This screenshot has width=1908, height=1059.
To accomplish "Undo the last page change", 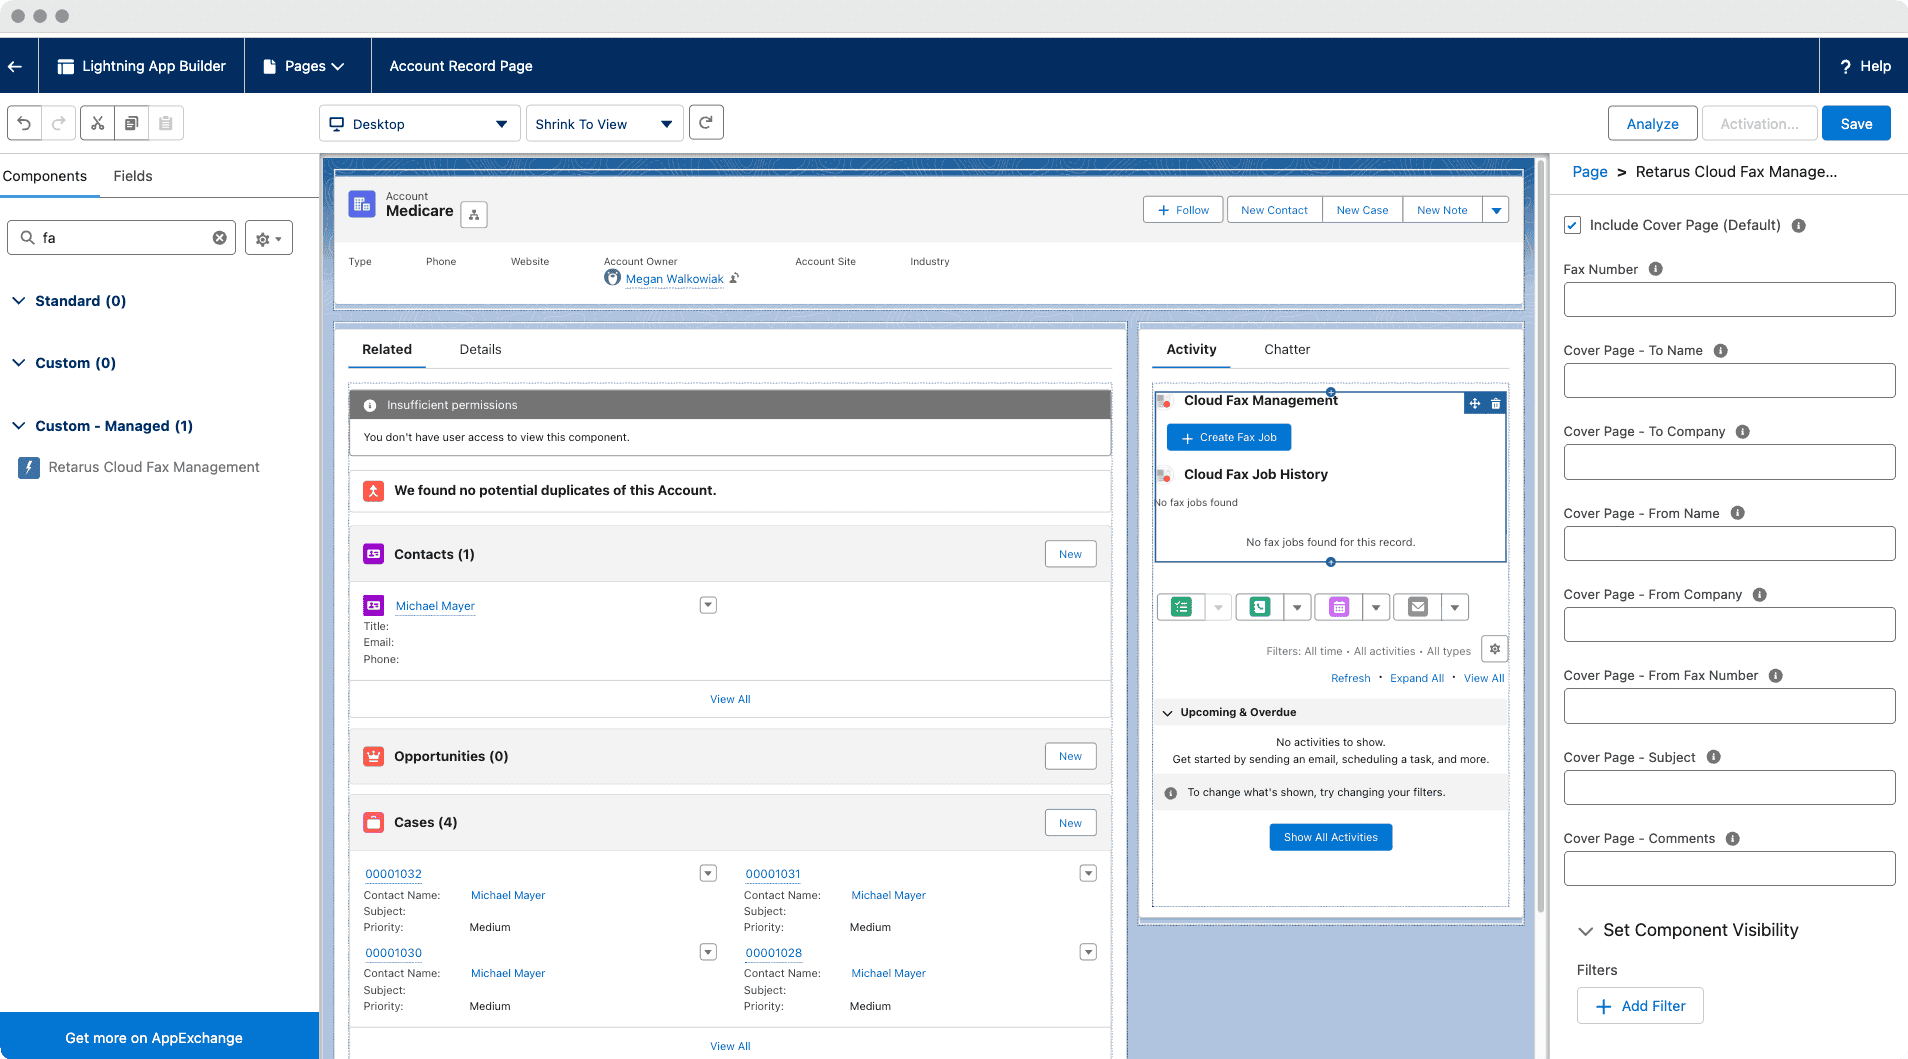I will point(25,123).
